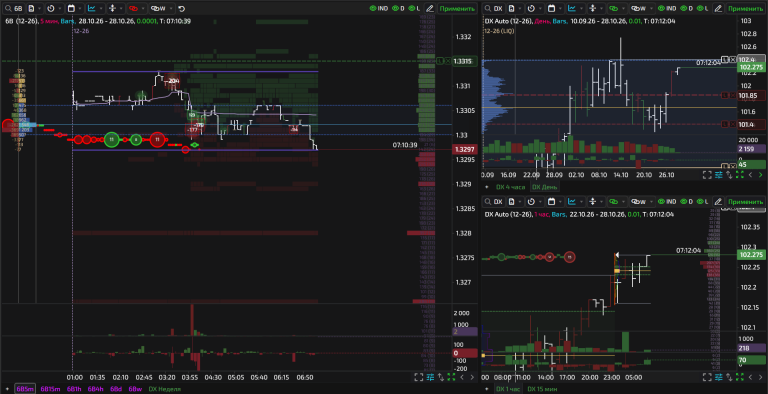The height and width of the screenshot is (394, 768).
Task: Search symbol field showing 6B
Action: pos(14,8)
